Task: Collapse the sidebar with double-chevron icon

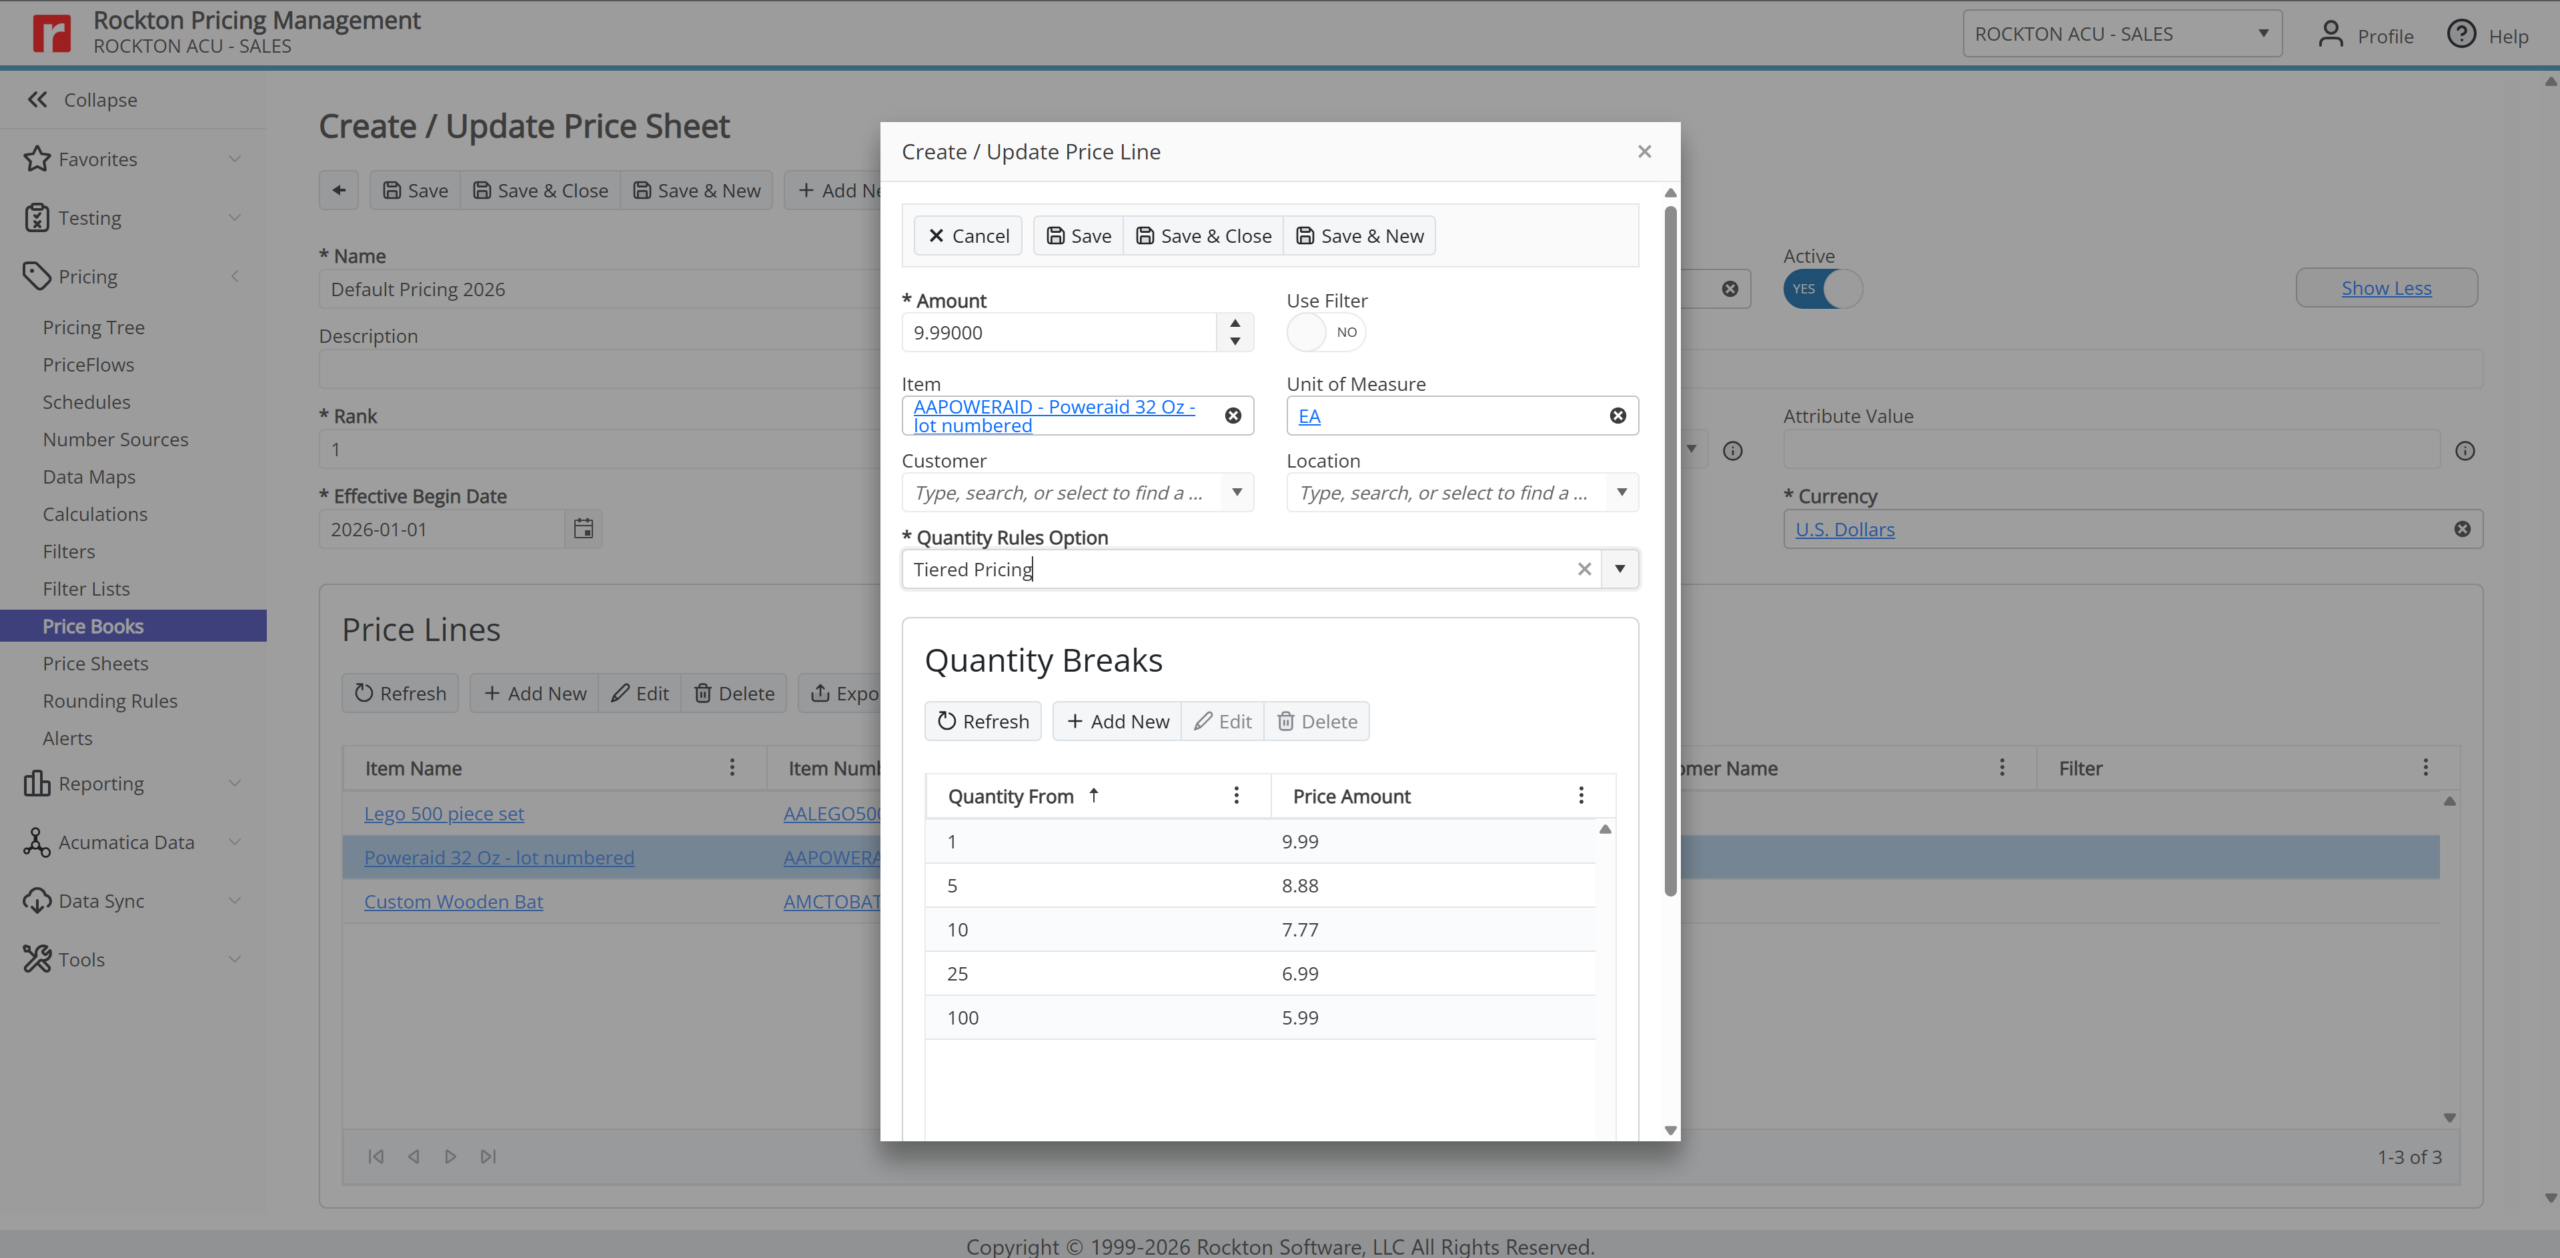Action: pos(38,99)
